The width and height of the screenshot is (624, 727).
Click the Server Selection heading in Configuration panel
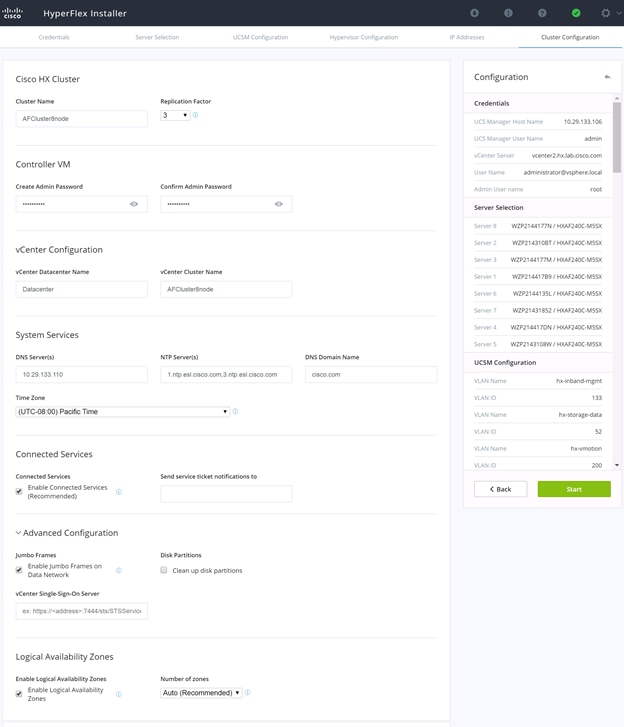click(x=498, y=208)
